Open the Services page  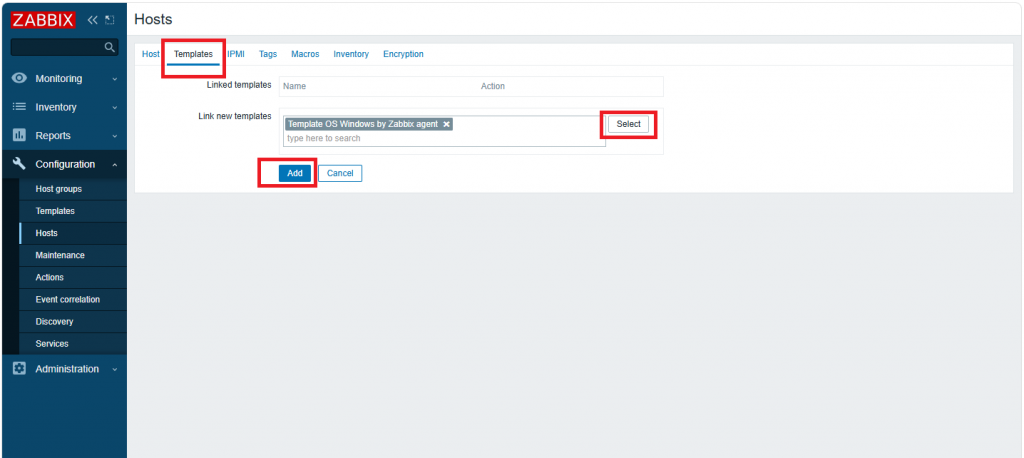72,344
